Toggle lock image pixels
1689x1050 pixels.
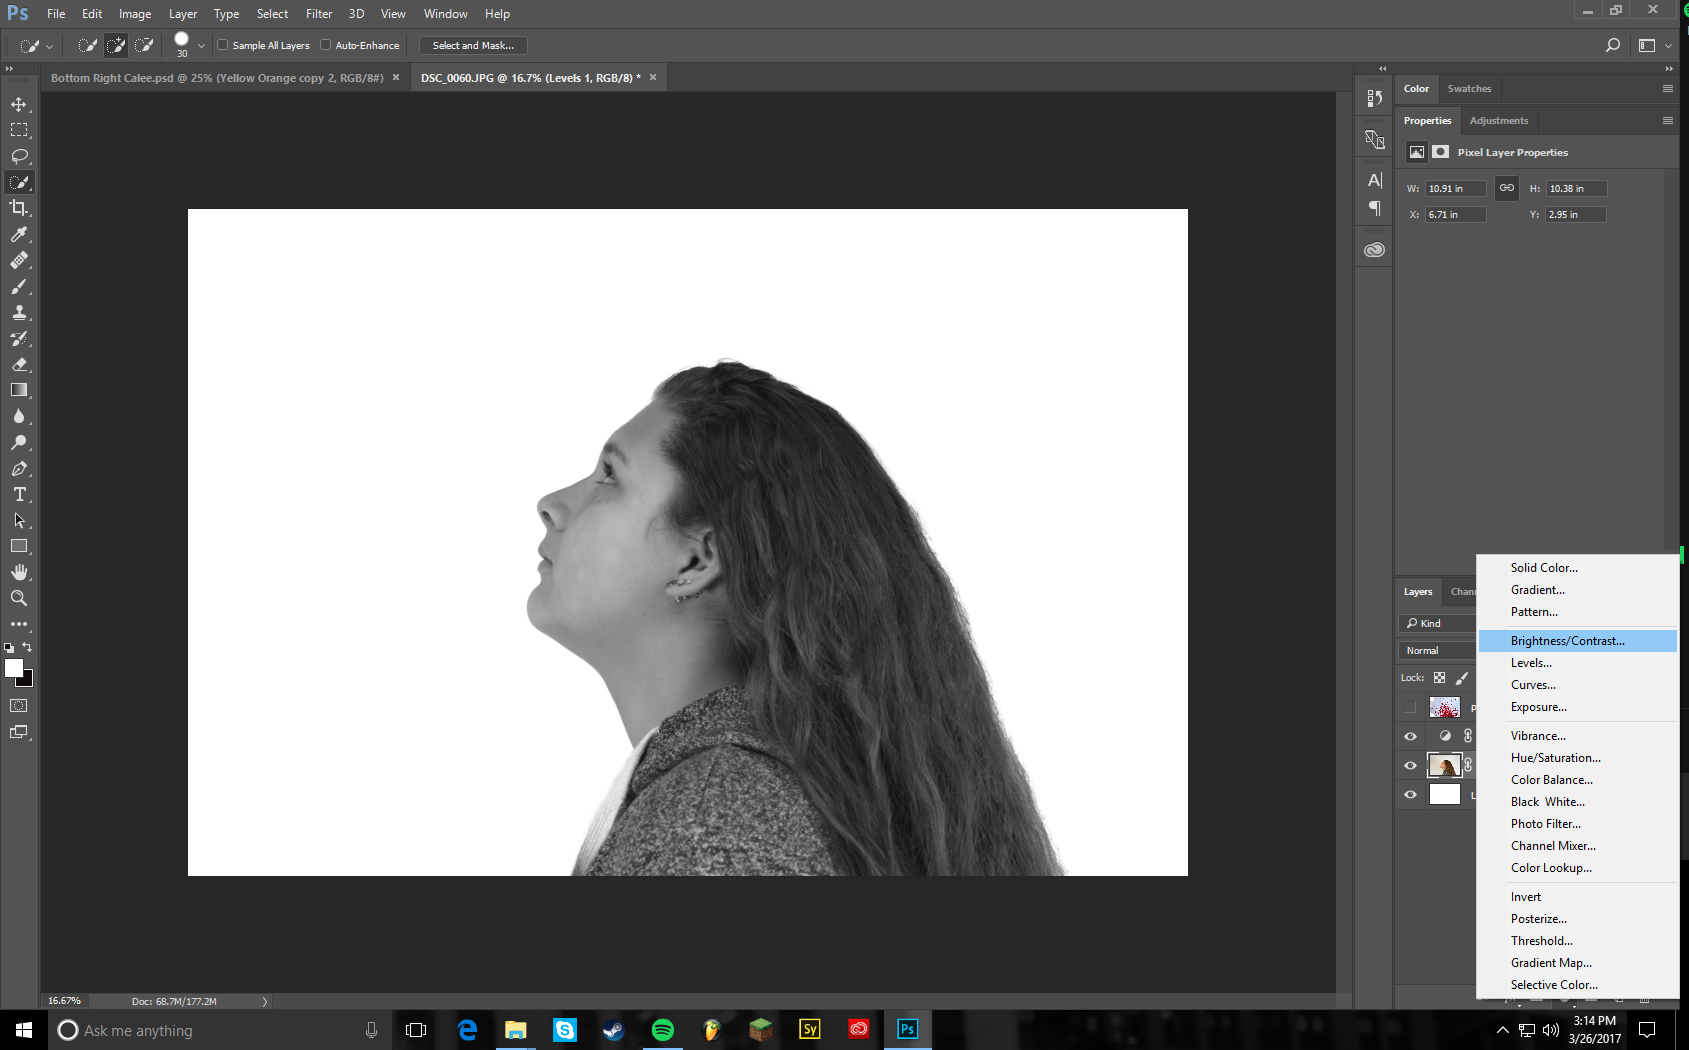click(1462, 678)
